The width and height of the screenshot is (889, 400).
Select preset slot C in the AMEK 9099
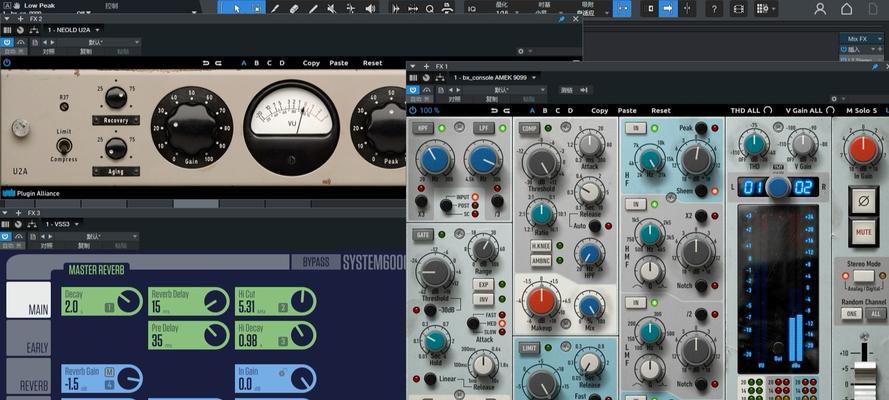[x=557, y=110]
